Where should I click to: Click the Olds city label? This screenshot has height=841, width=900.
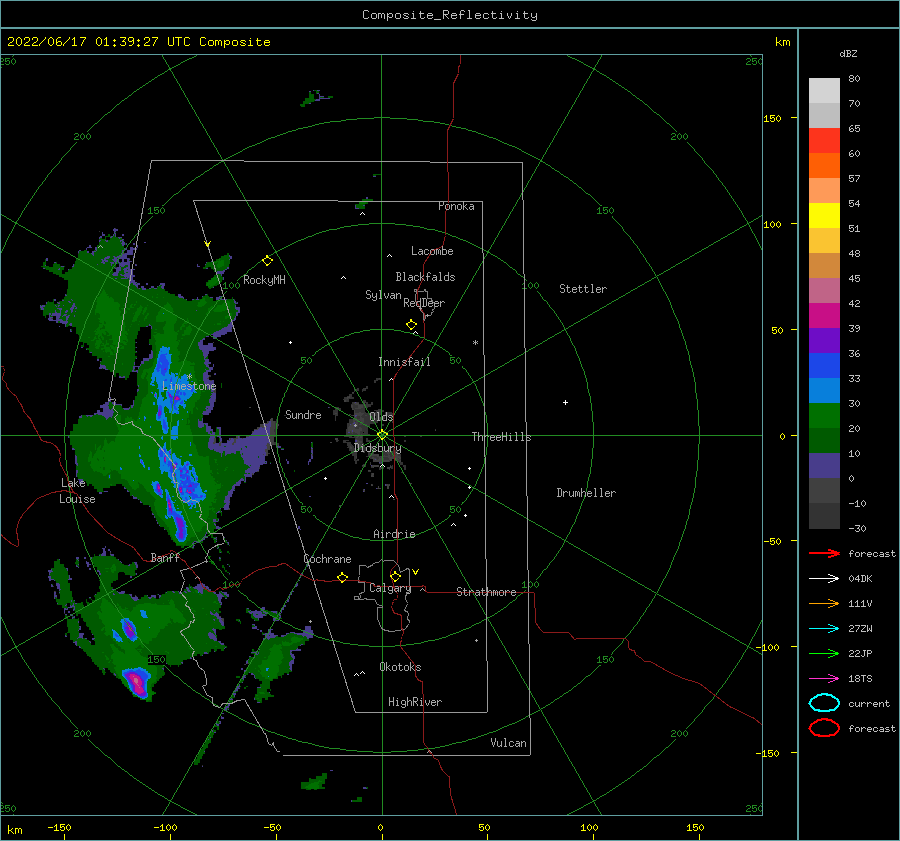[381, 417]
